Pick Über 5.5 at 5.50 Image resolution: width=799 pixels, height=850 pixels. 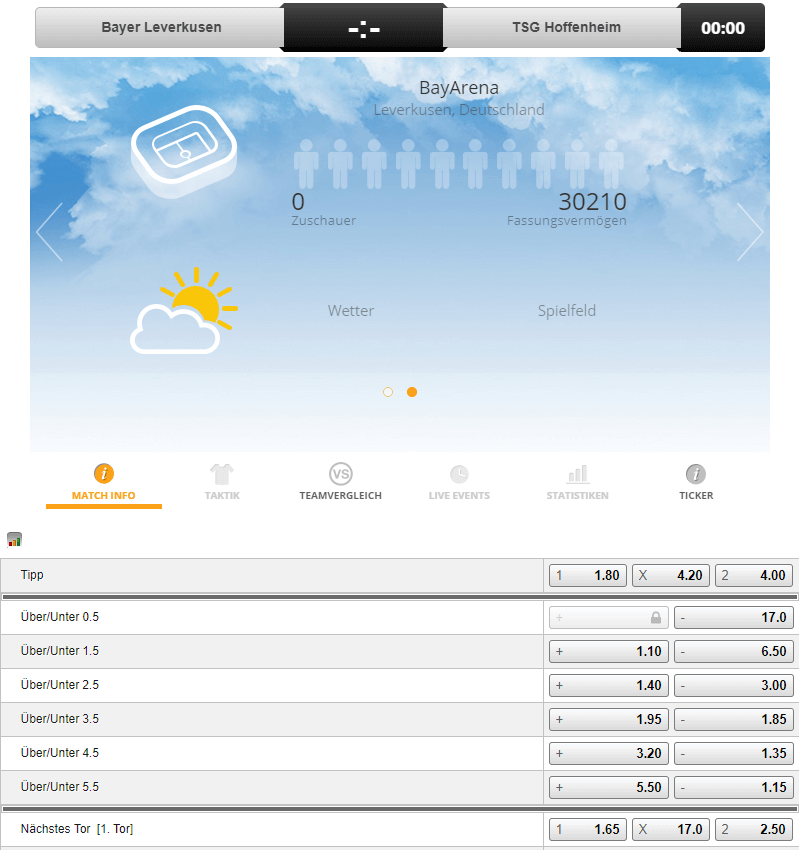(x=609, y=787)
